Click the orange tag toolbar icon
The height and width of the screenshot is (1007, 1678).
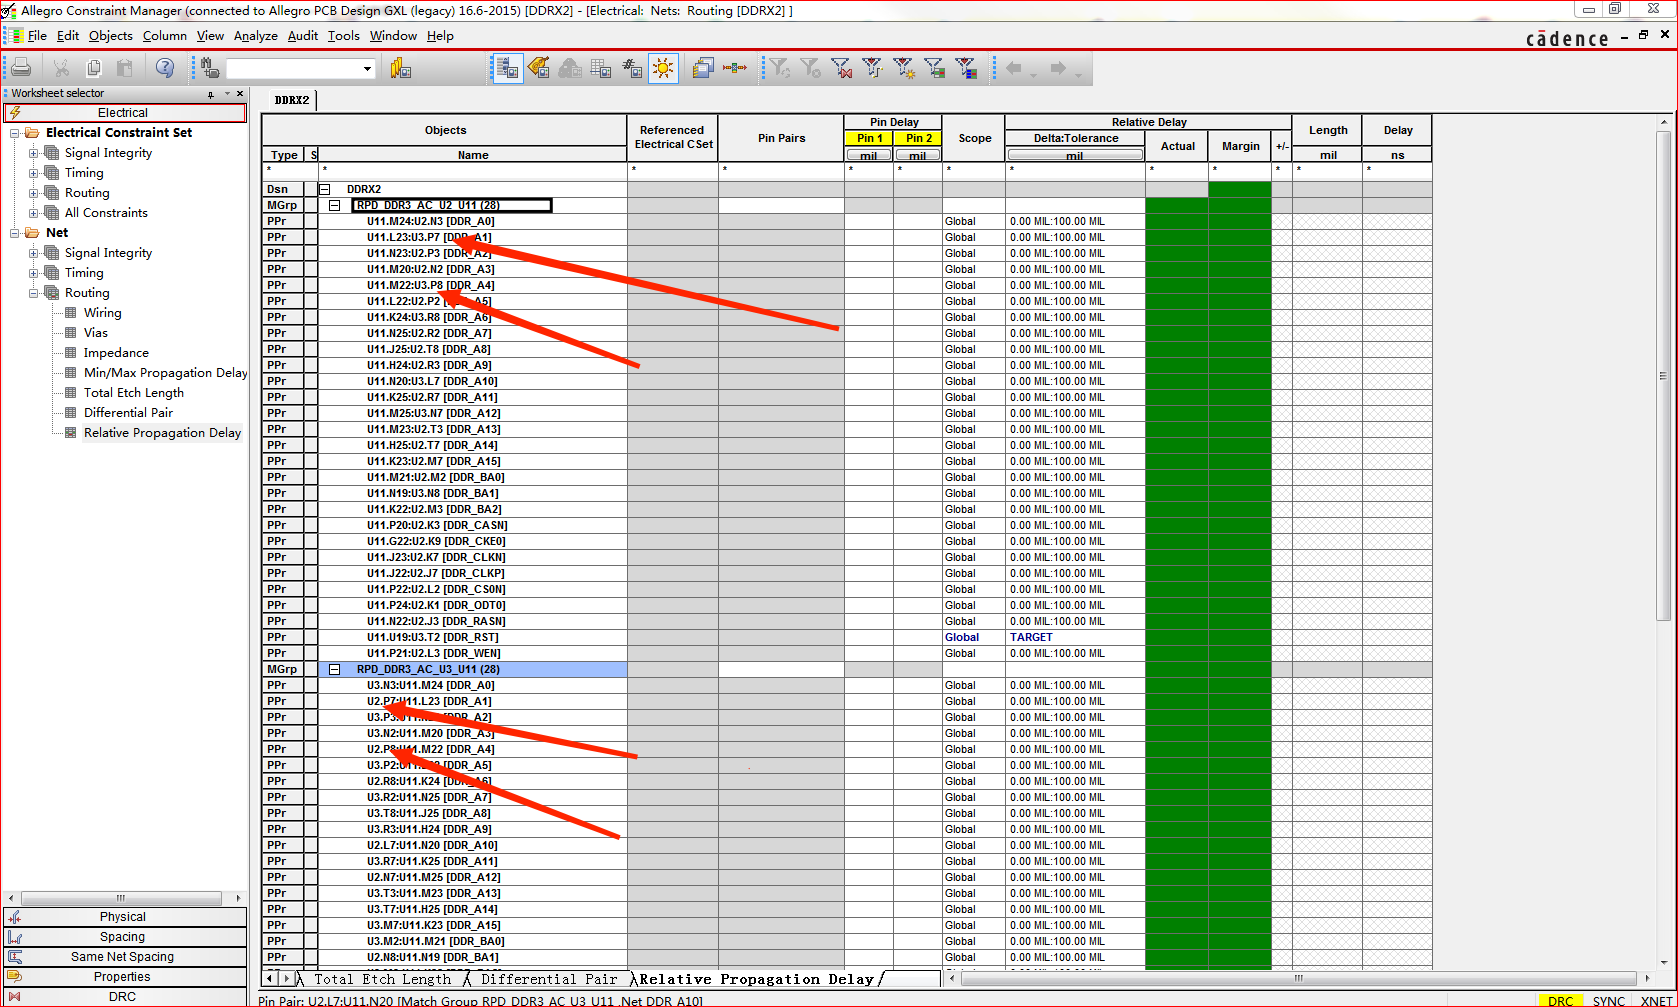point(539,68)
